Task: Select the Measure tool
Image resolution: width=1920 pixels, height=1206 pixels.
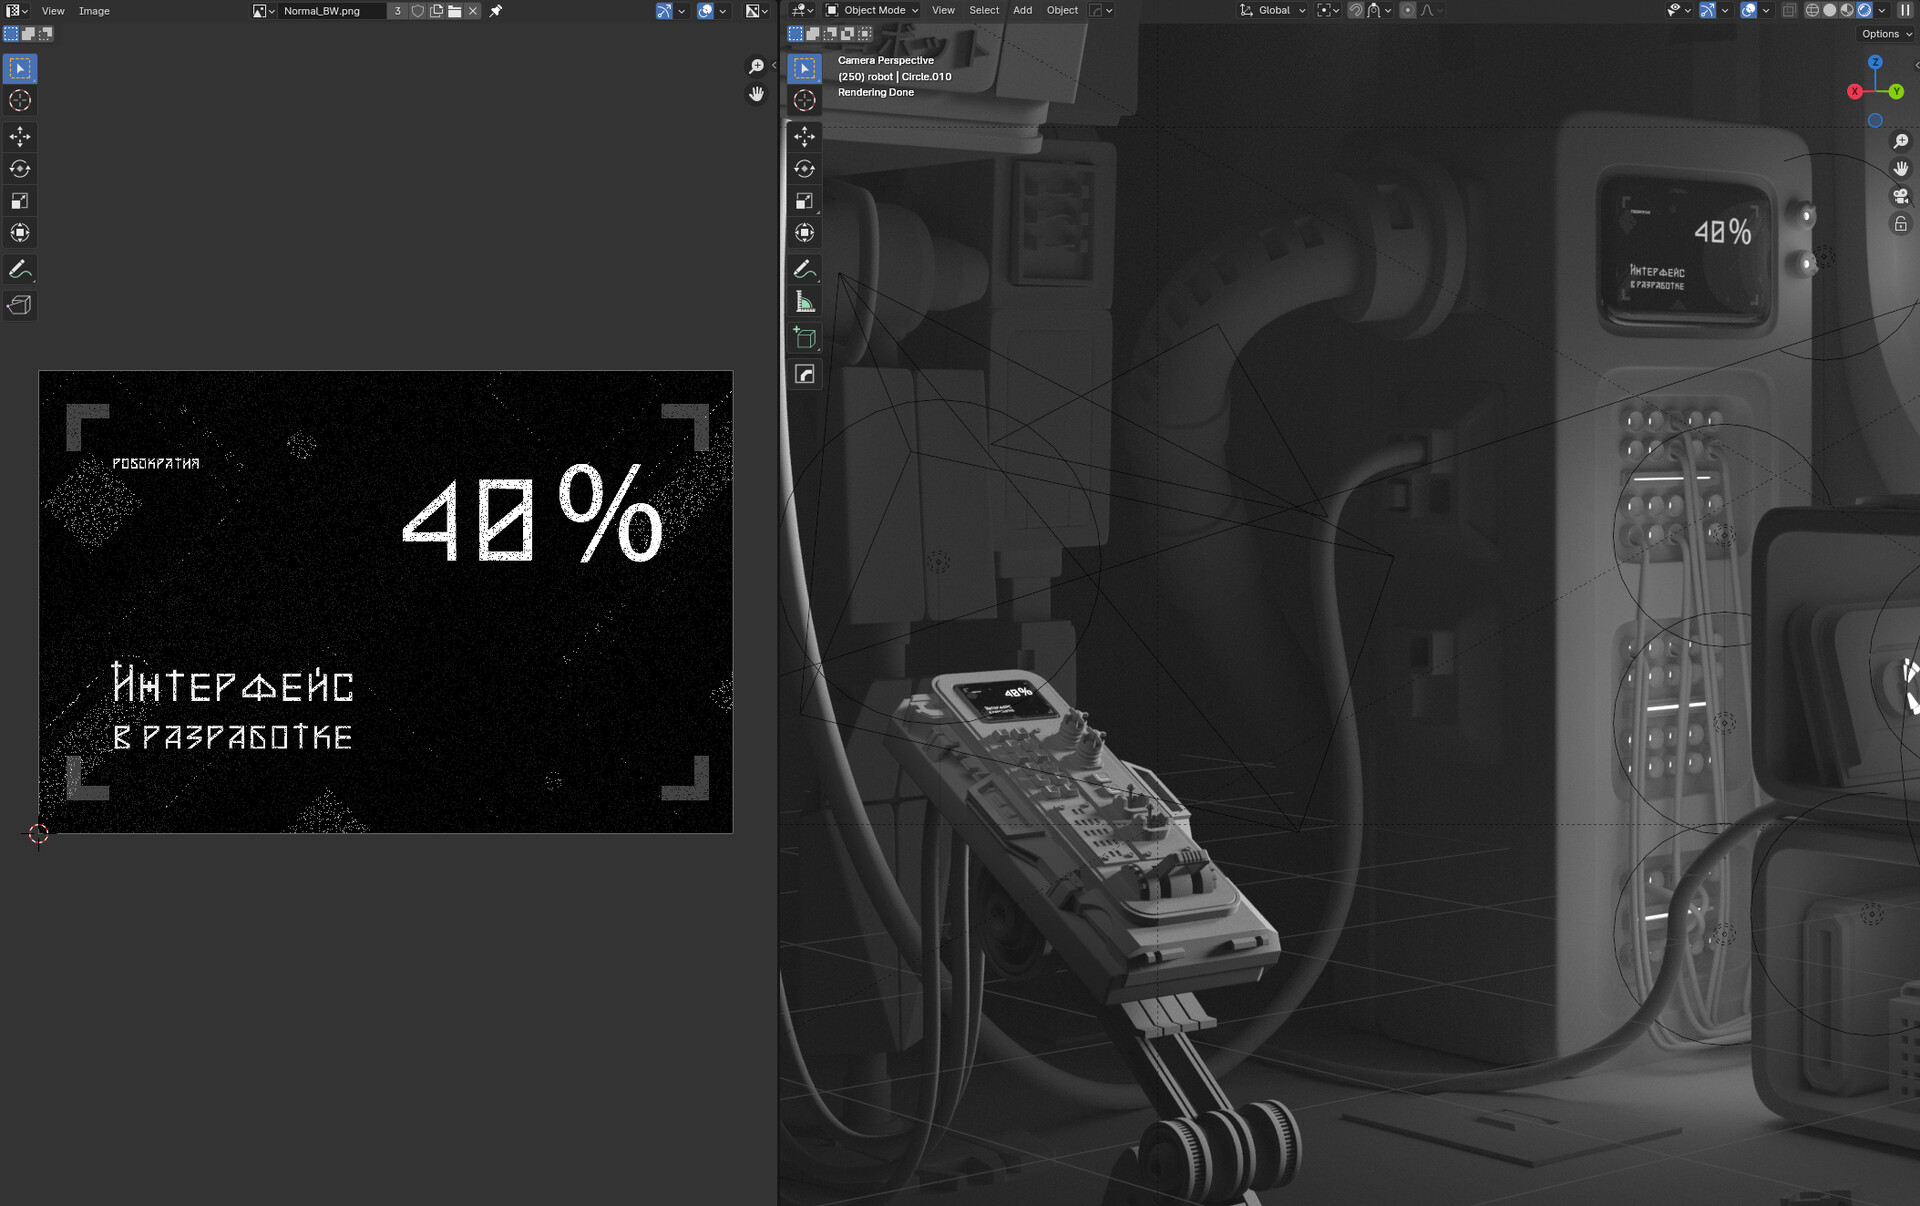Action: click(804, 302)
